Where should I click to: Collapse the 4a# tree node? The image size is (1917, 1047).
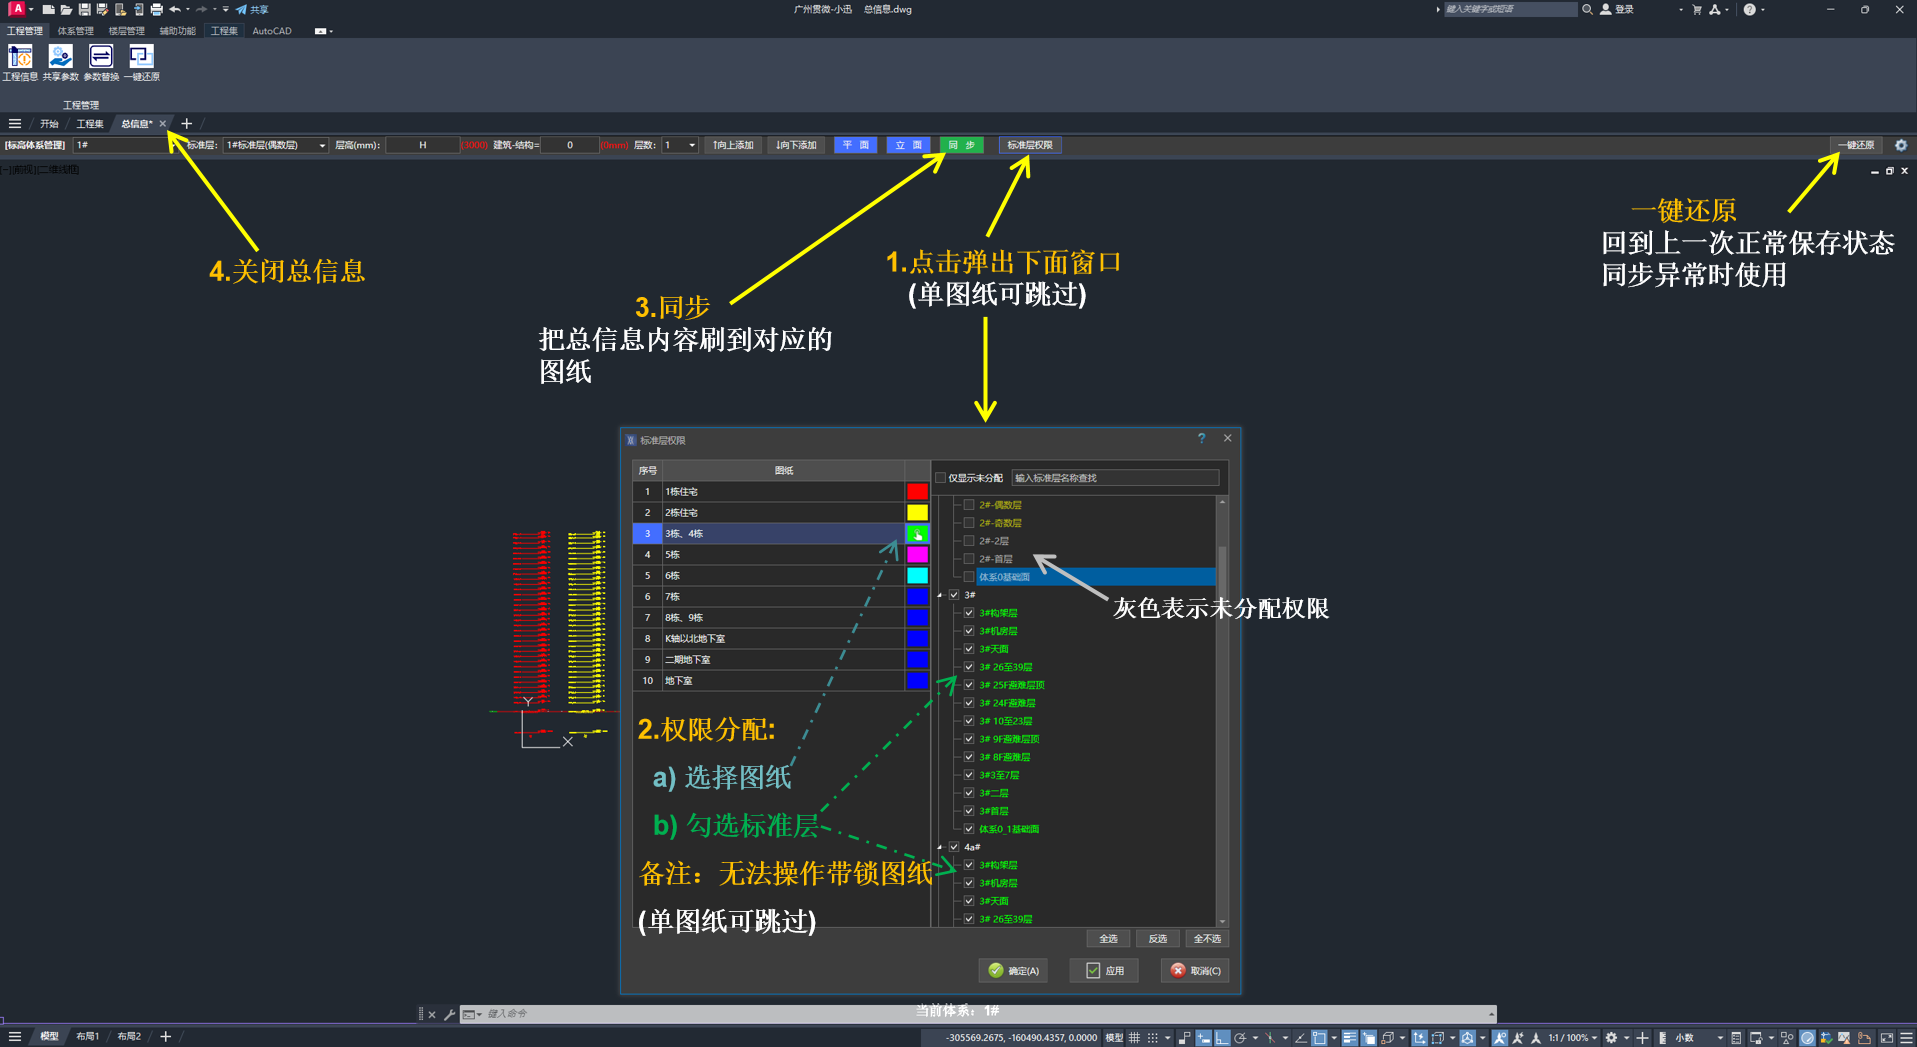coord(940,847)
